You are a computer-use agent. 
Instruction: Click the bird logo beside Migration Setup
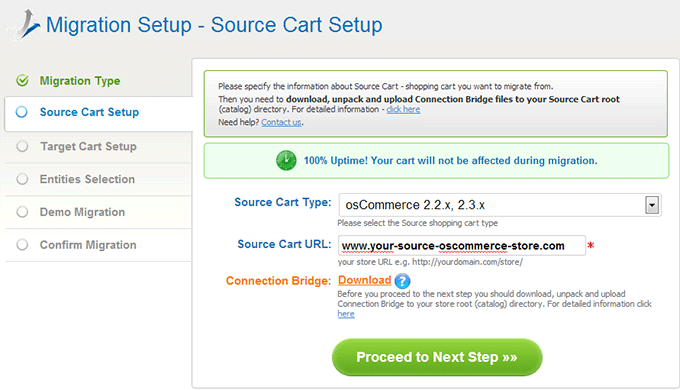[25, 25]
